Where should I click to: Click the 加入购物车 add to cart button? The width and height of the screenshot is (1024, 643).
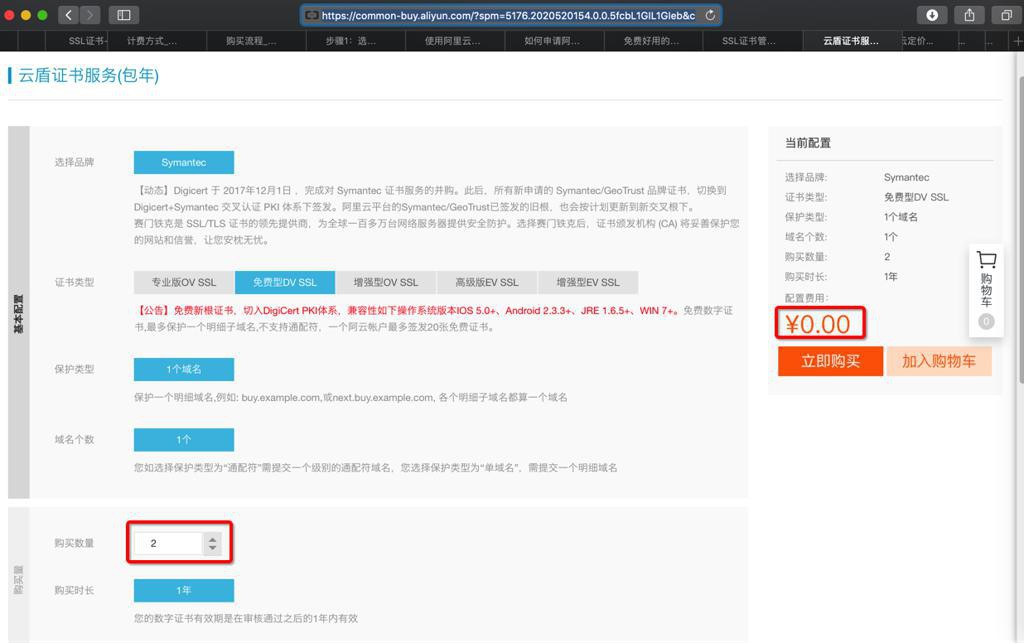pos(938,361)
